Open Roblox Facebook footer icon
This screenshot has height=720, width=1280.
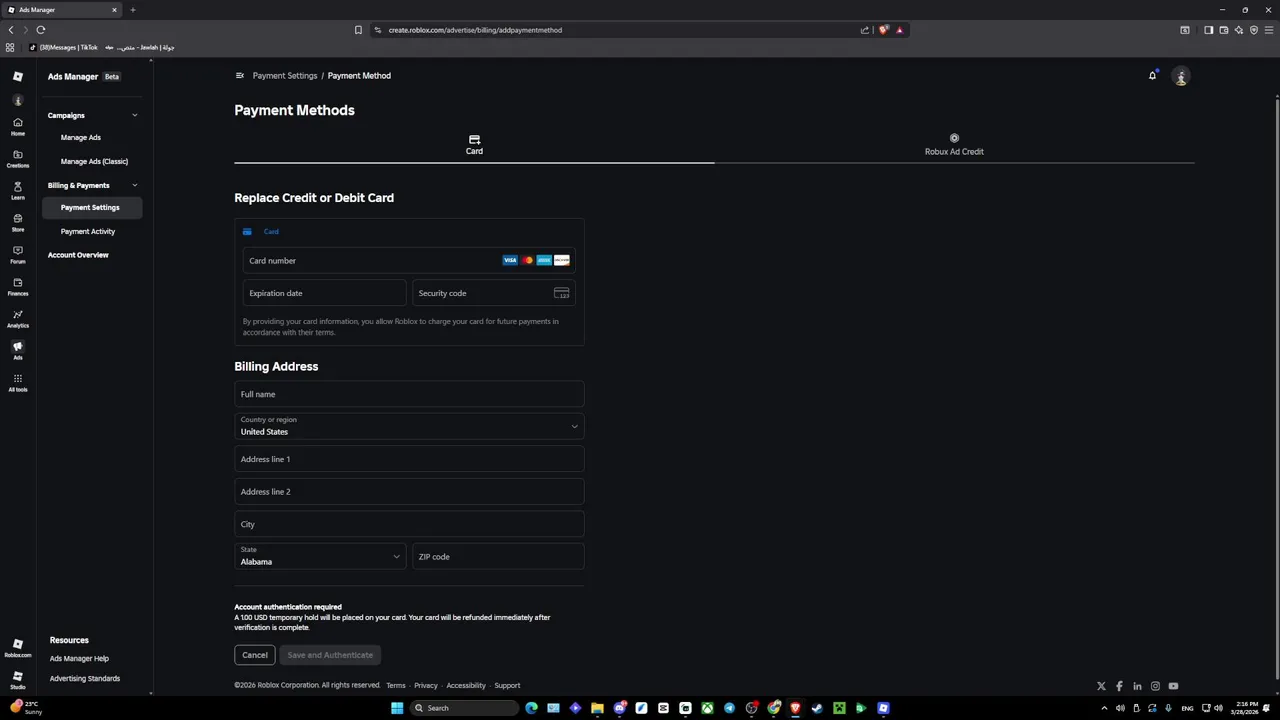coord(1119,686)
